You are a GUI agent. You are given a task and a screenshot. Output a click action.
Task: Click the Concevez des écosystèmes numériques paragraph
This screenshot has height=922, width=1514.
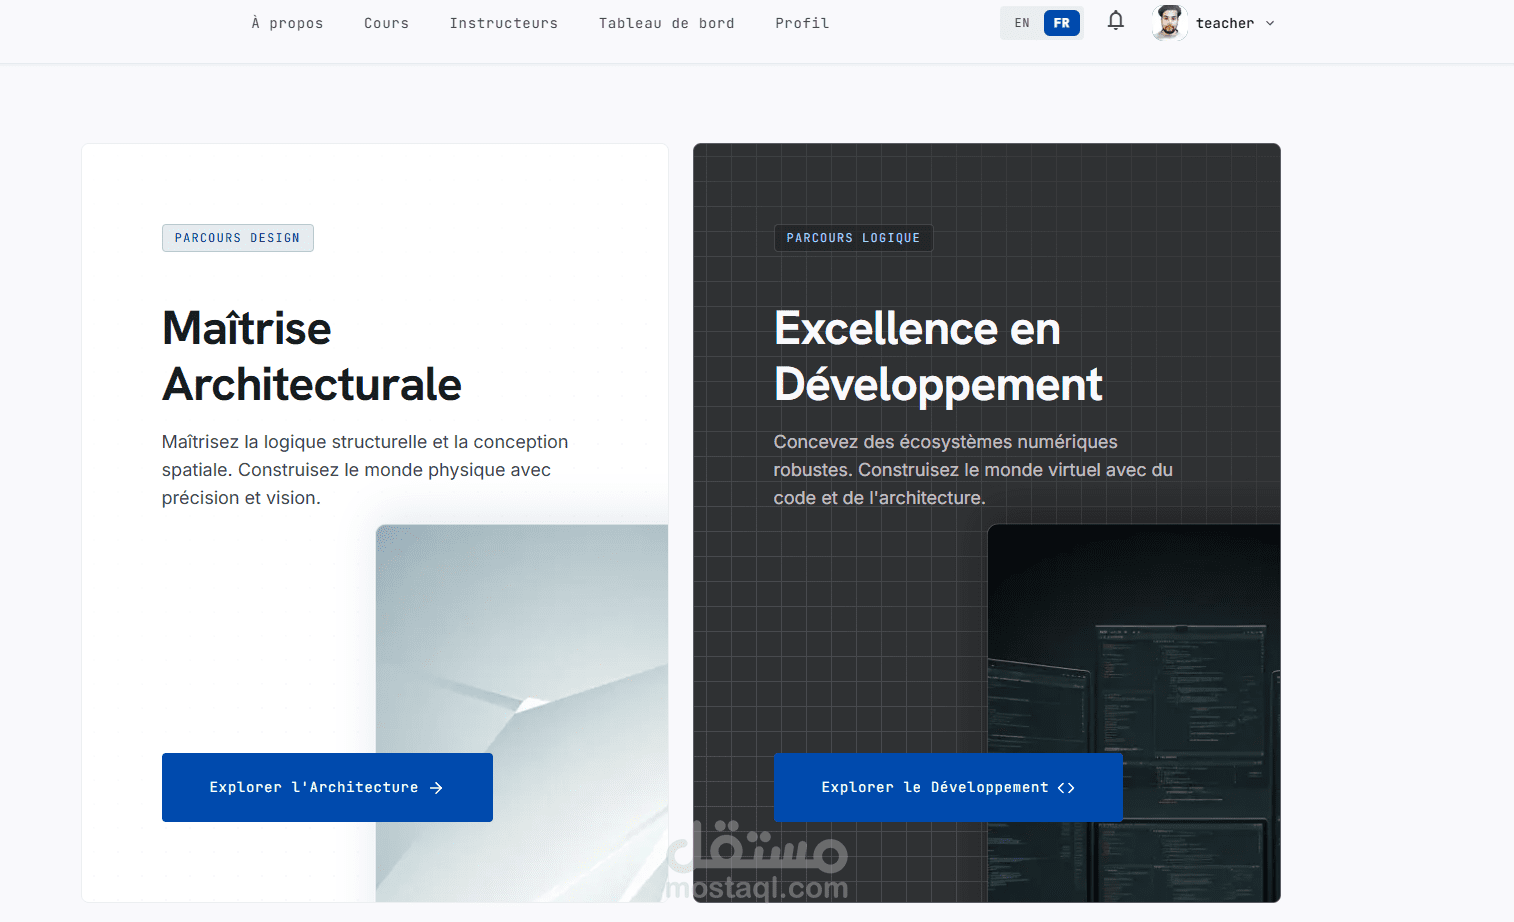point(973,470)
